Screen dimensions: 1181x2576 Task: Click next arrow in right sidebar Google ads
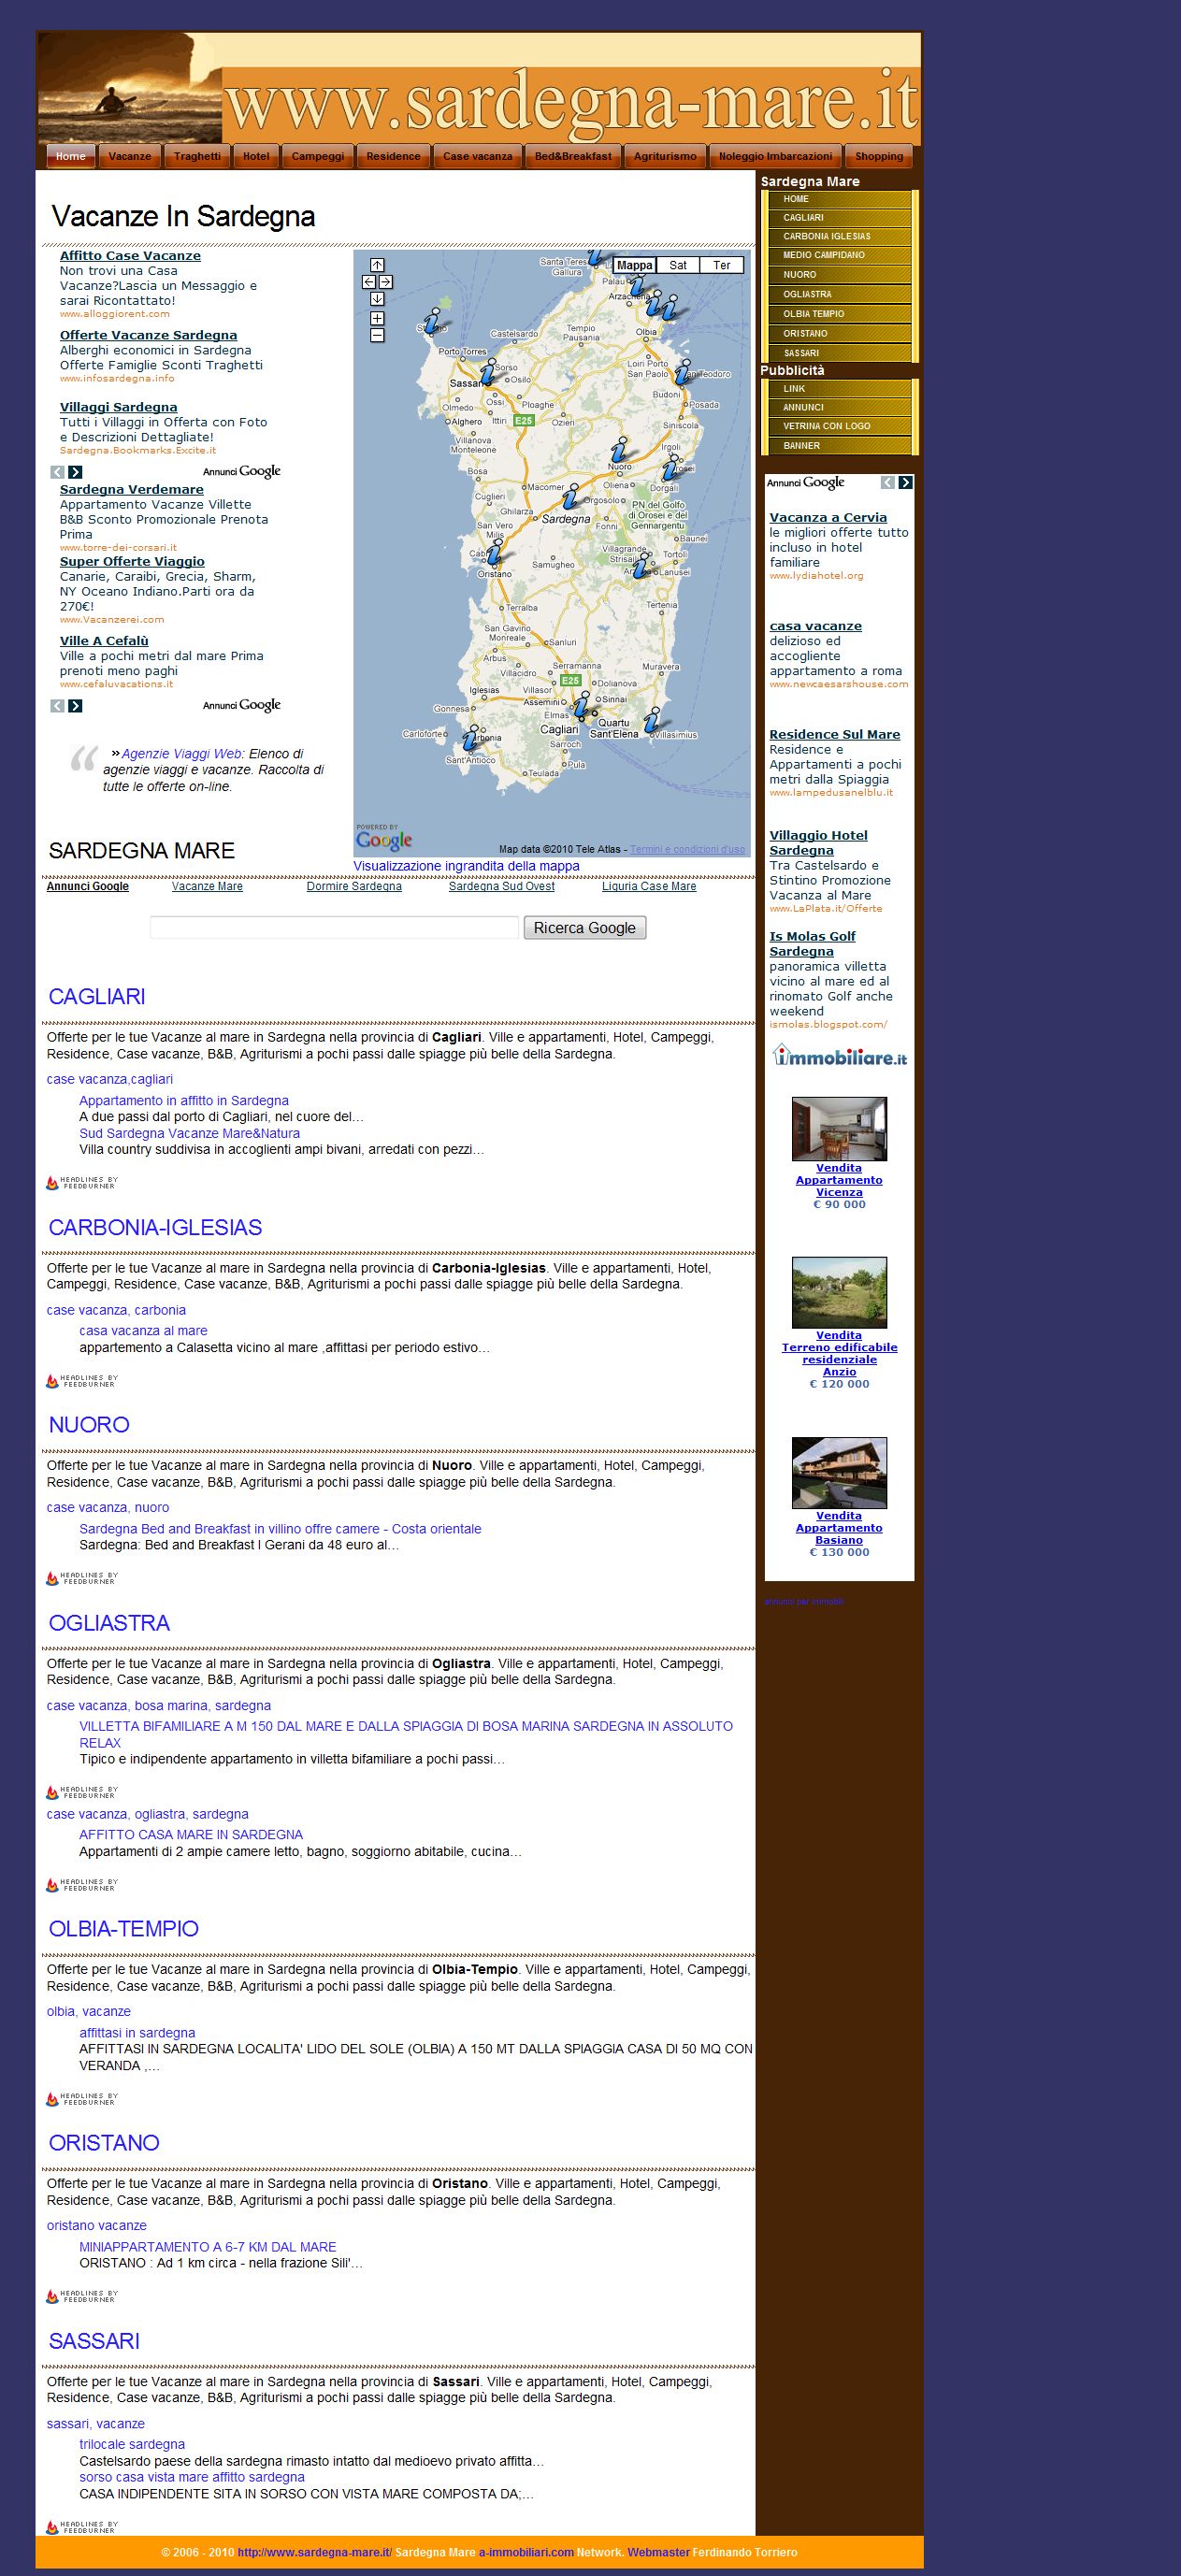(905, 483)
